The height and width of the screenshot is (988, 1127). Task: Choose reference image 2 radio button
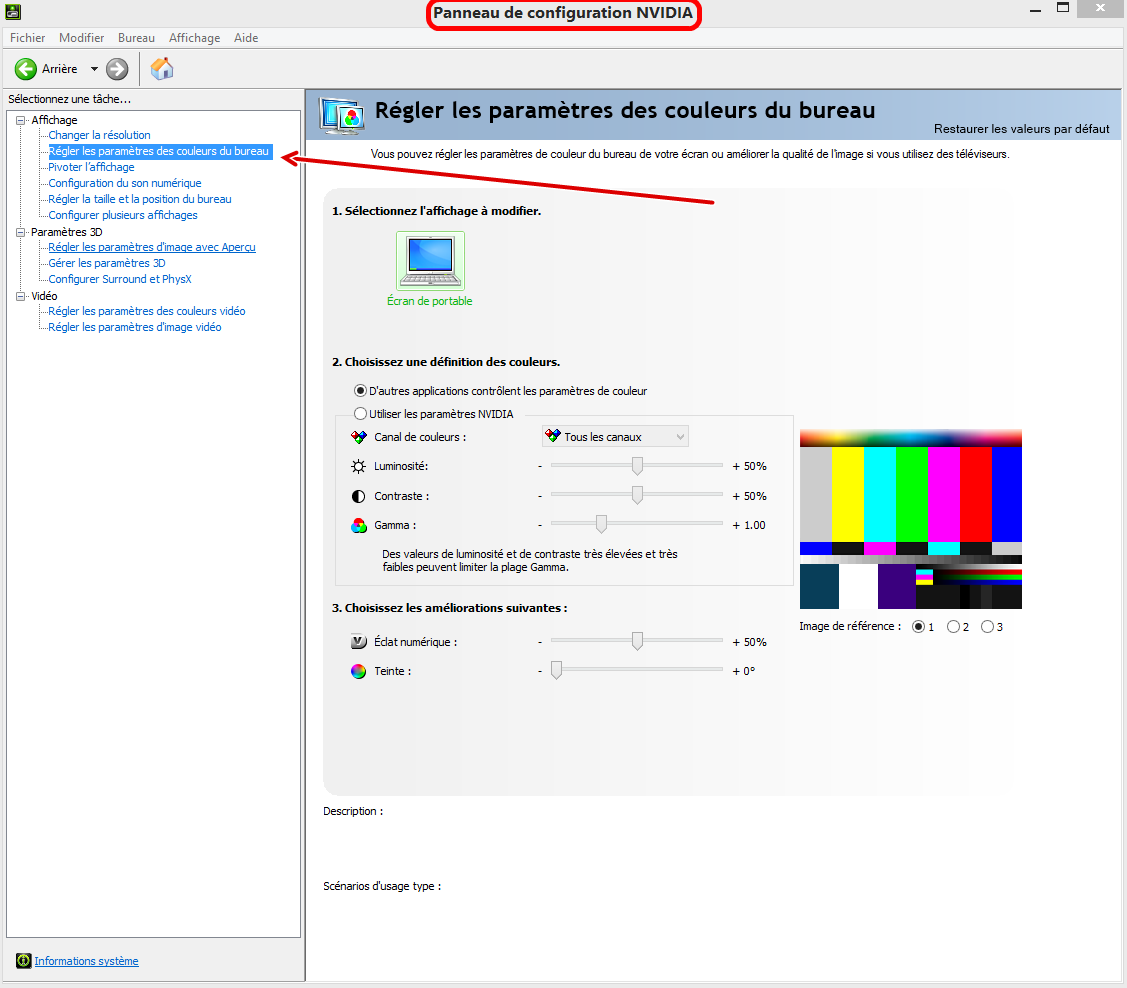pyautogui.click(x=953, y=627)
